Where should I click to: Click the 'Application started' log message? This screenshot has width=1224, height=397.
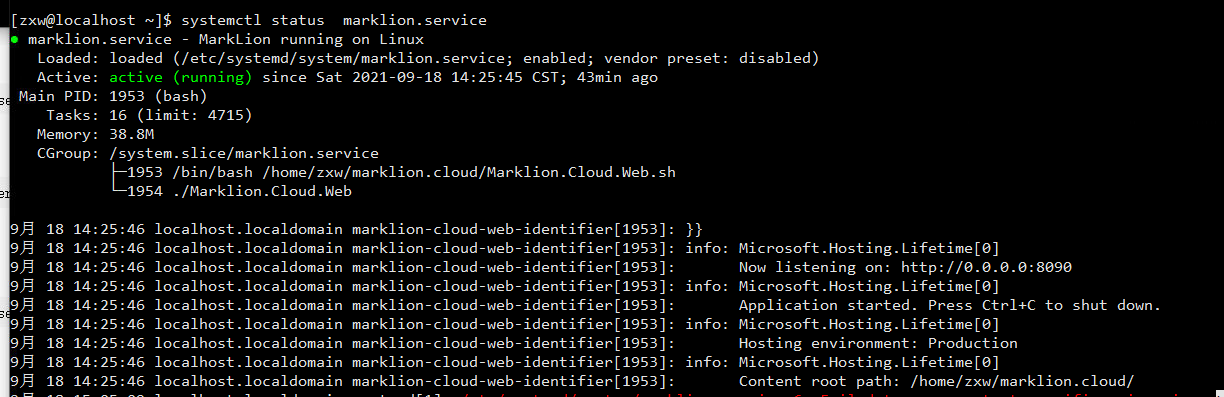click(949, 305)
